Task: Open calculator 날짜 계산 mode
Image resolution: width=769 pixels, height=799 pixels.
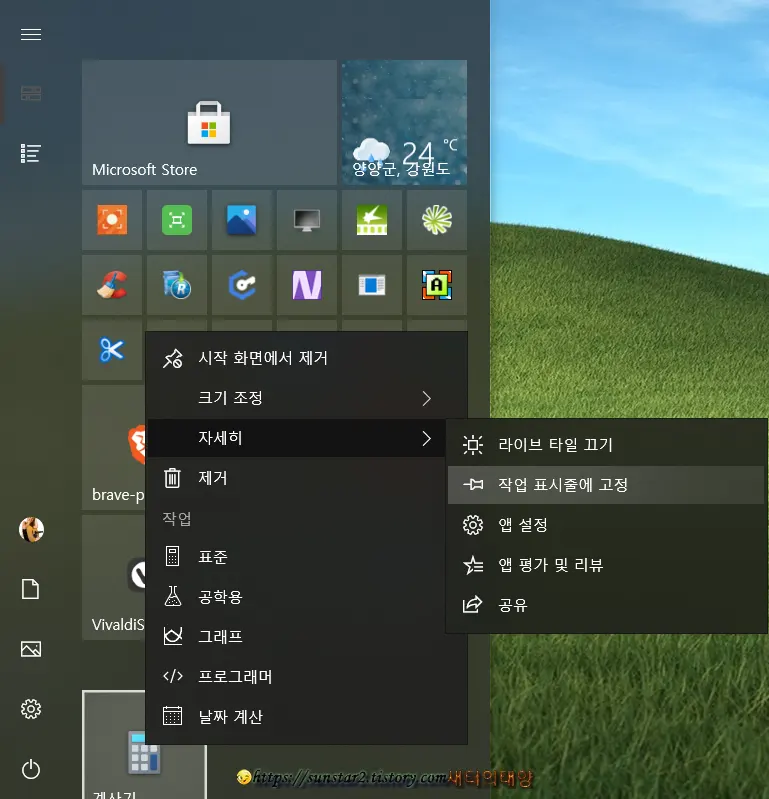Action: [307, 716]
